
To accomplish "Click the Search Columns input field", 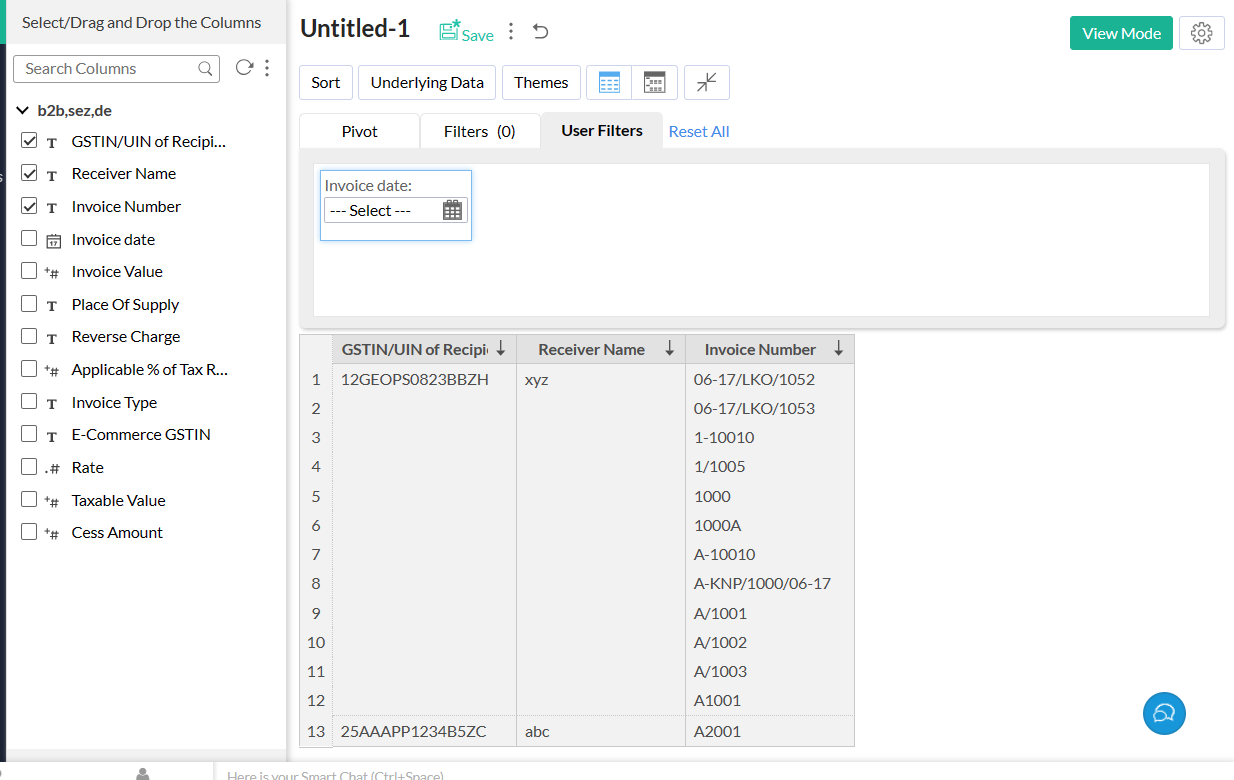I will pos(110,69).
